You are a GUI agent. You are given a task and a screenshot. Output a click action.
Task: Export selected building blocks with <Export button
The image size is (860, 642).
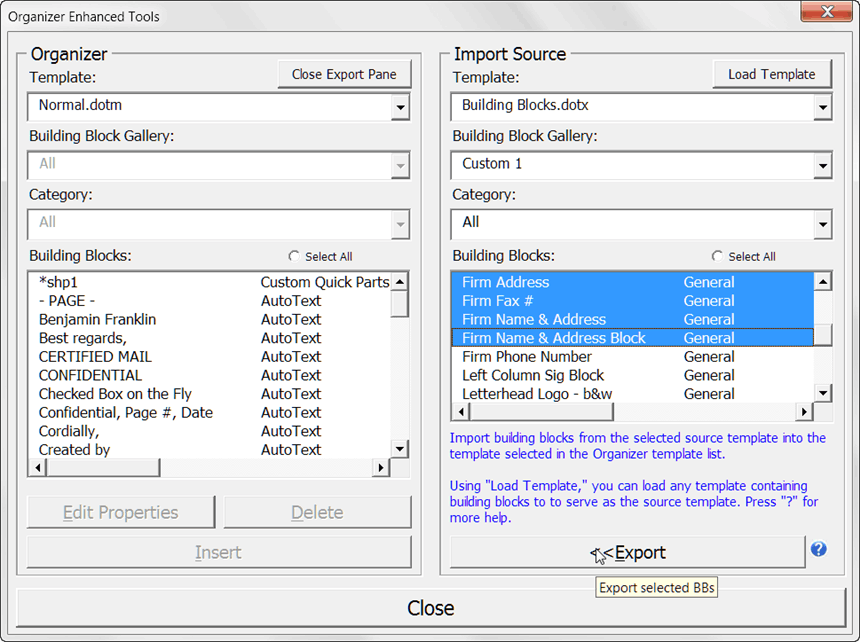tap(627, 552)
